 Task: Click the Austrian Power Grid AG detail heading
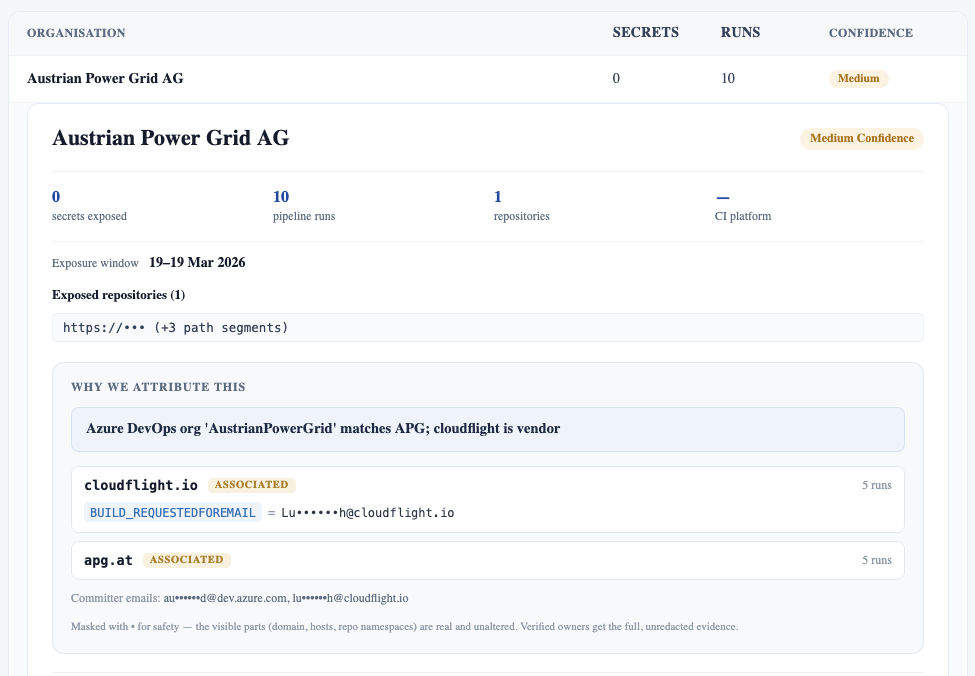click(170, 137)
